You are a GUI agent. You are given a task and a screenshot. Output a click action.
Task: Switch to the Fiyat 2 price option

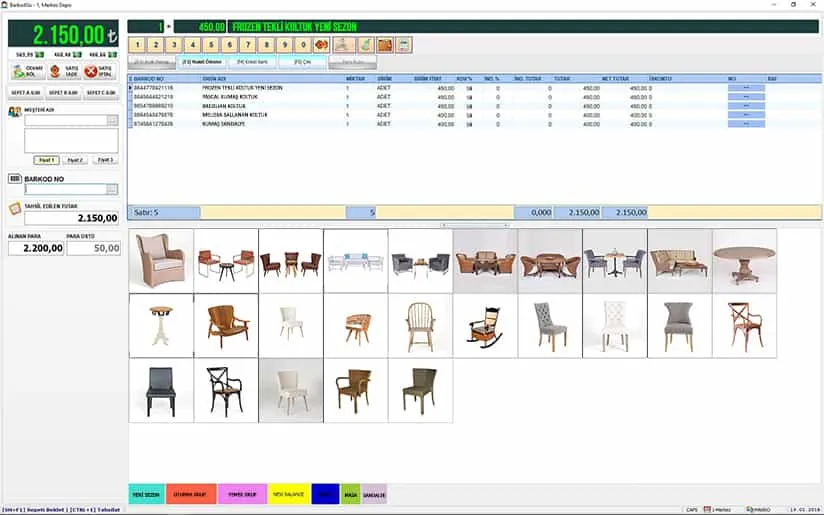75,160
